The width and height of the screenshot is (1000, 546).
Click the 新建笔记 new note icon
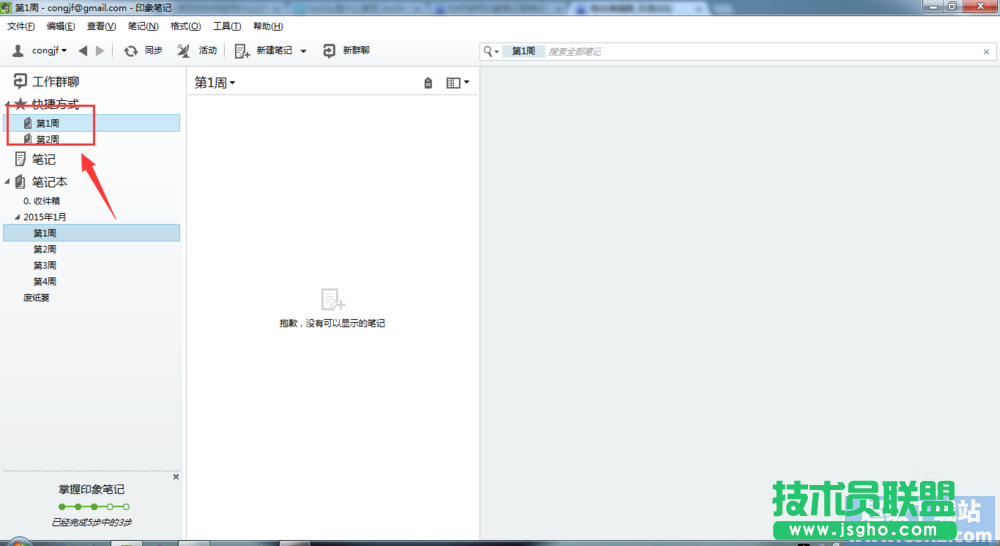[x=242, y=51]
